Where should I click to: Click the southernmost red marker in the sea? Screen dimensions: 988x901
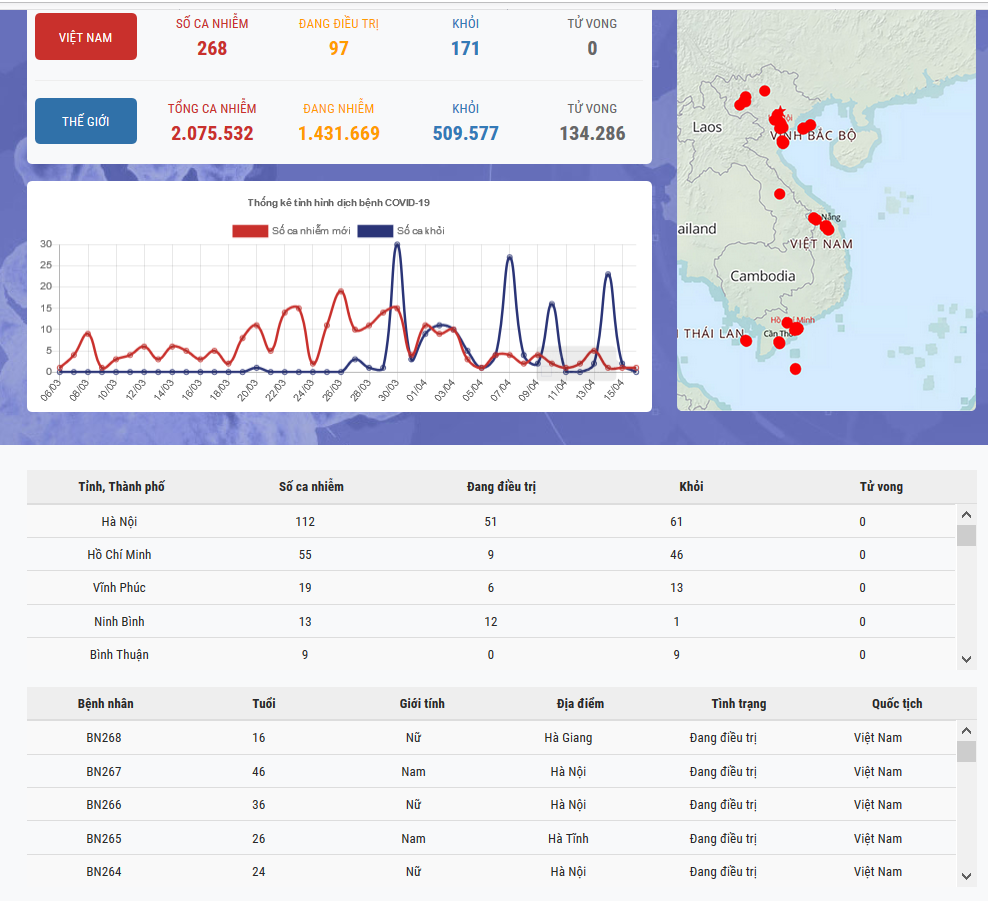tap(795, 369)
